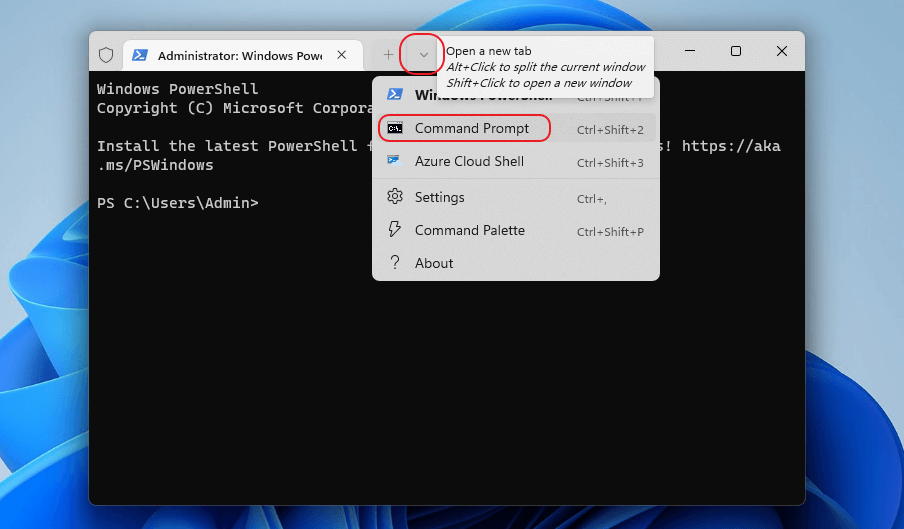
Task: Click the Command Prompt icon in menu
Action: tap(395, 128)
